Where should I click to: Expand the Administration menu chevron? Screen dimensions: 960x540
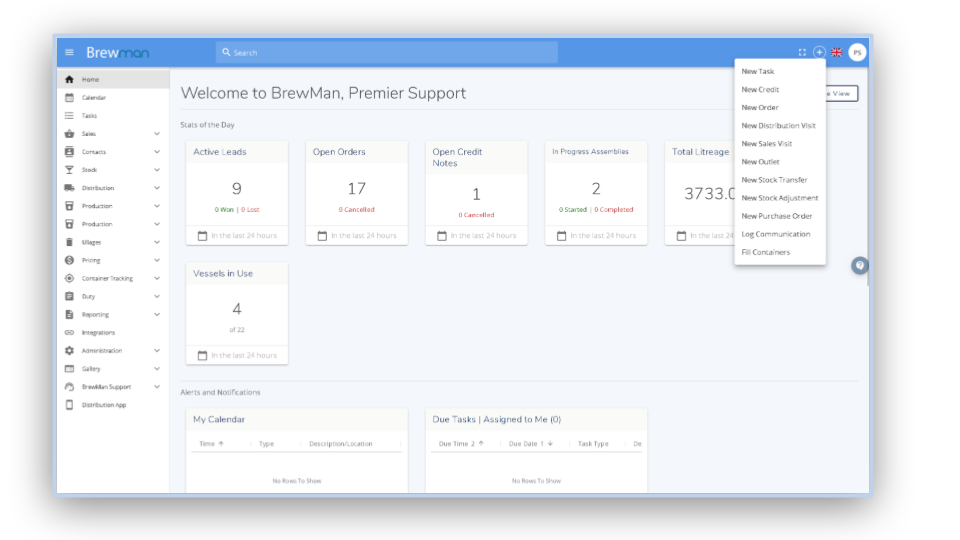pos(157,351)
